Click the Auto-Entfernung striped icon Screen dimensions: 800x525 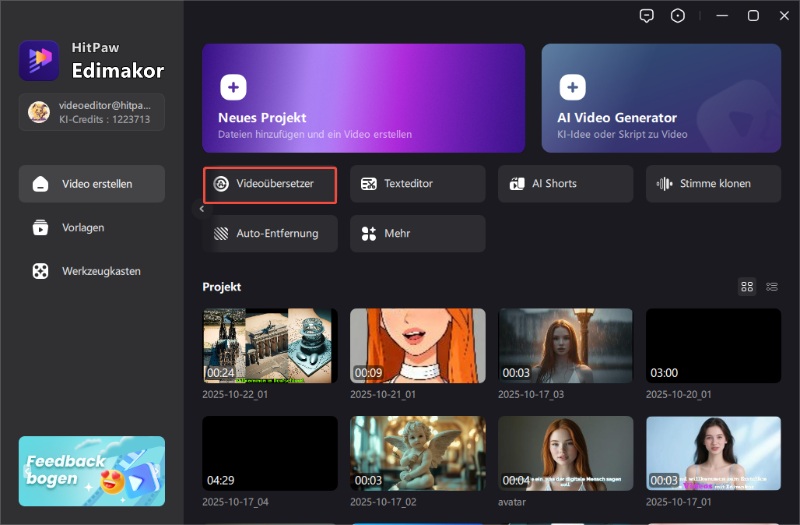[x=221, y=234]
